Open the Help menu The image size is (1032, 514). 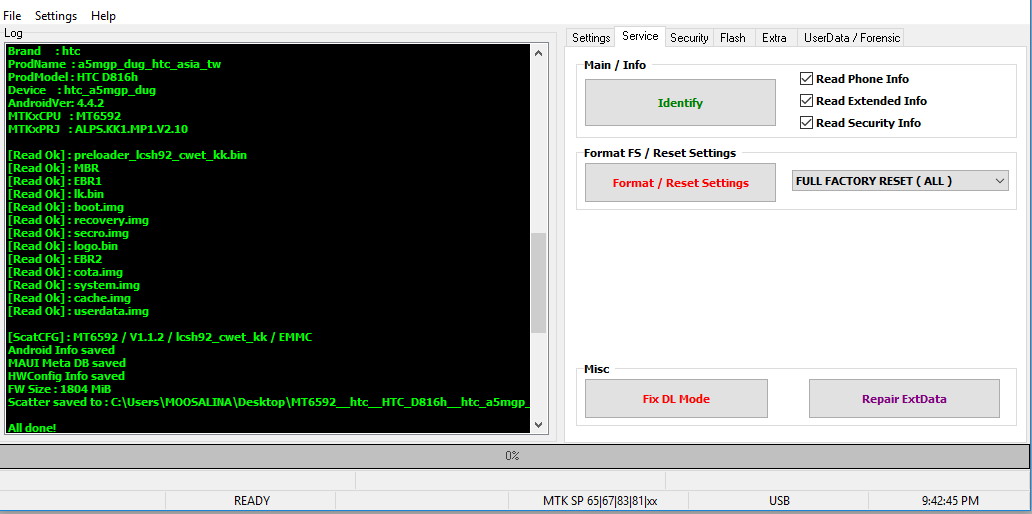(103, 16)
